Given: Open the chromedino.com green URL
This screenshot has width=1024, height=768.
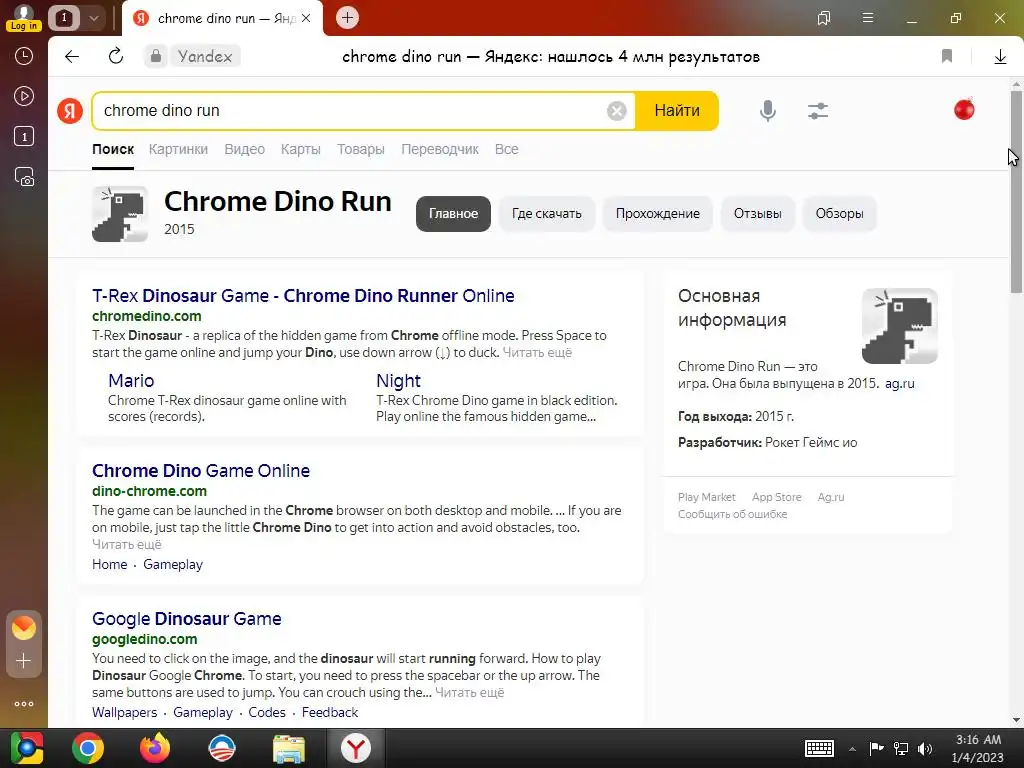Looking at the screenshot, I should click(147, 316).
